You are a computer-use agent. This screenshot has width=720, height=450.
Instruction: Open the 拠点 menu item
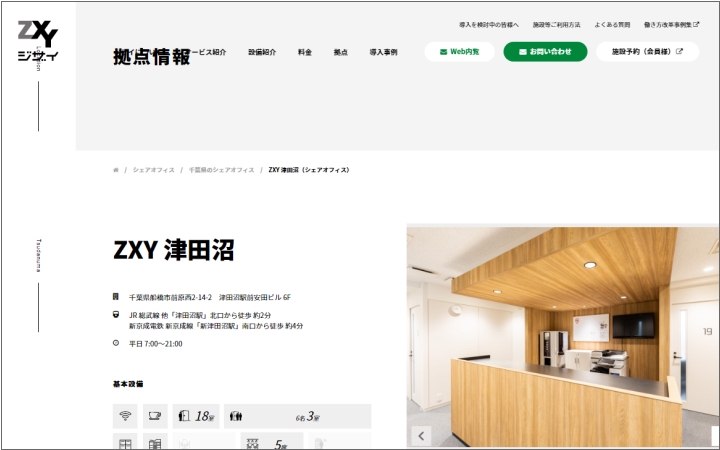pyautogui.click(x=341, y=52)
